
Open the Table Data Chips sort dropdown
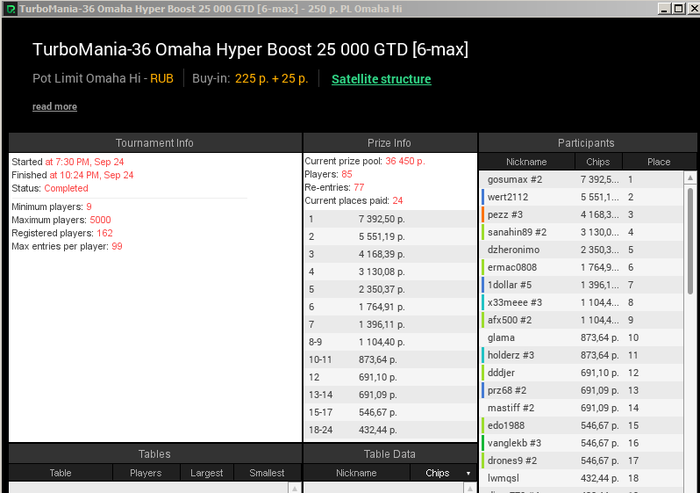pos(468,473)
